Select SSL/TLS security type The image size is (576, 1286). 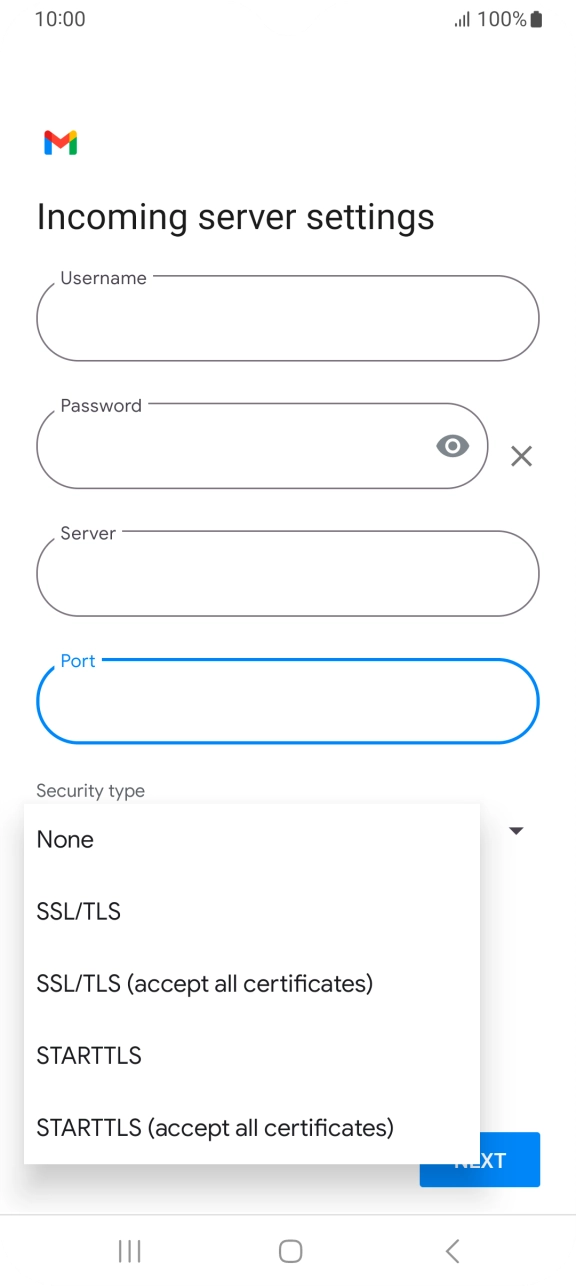(78, 911)
